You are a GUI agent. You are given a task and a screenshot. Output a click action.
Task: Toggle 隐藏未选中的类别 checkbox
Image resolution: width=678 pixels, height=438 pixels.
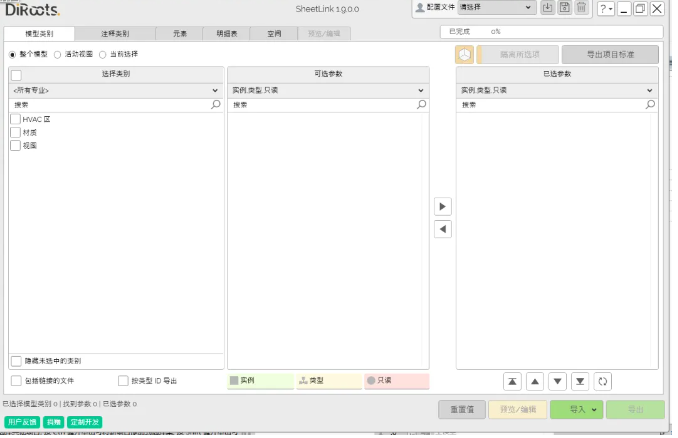coord(16,361)
